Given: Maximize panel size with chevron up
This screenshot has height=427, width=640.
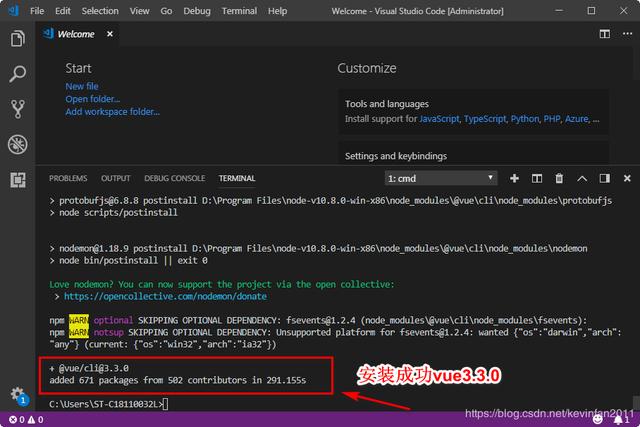Looking at the screenshot, I should [x=582, y=178].
